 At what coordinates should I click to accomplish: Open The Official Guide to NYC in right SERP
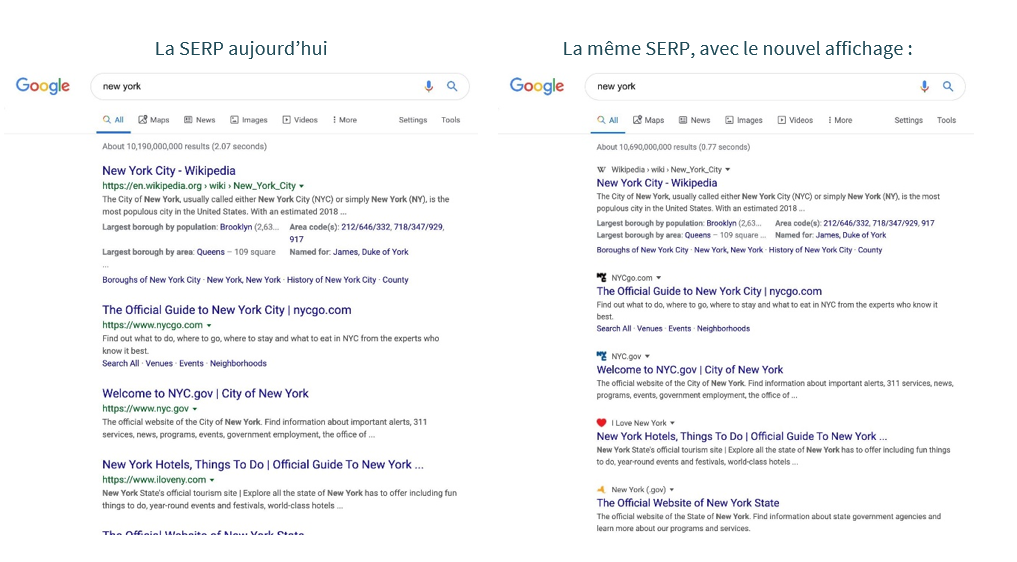point(709,291)
